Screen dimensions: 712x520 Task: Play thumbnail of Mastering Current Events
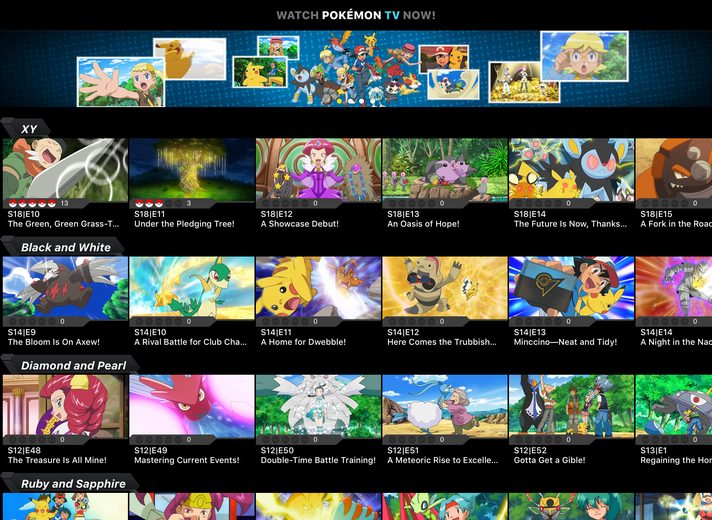192,406
